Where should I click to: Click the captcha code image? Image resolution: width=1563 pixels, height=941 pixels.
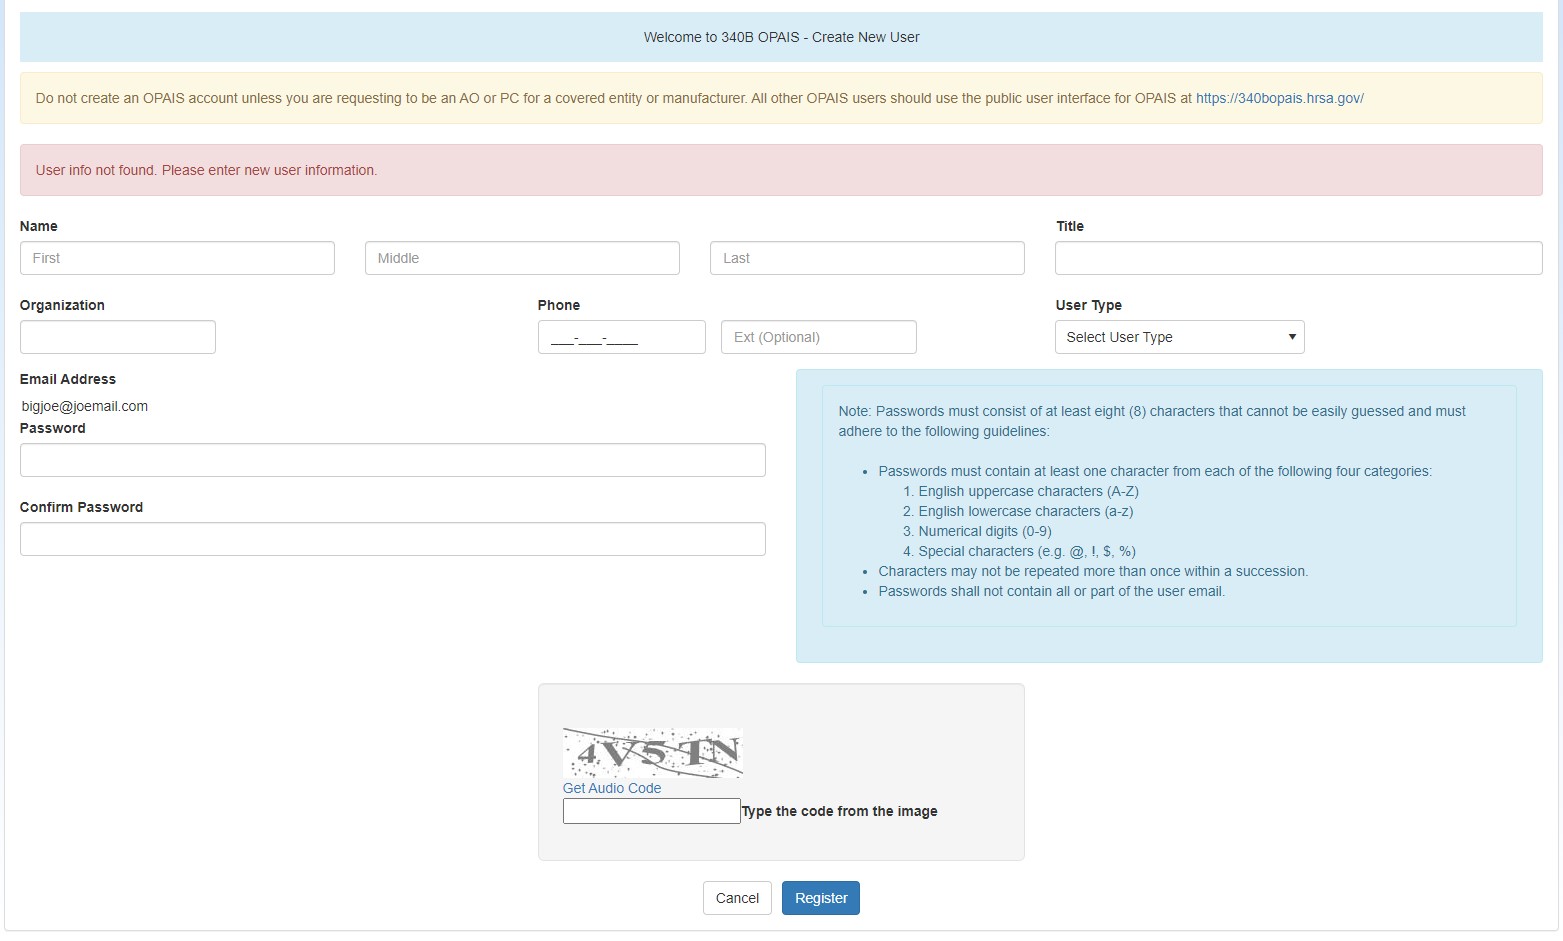(653, 753)
